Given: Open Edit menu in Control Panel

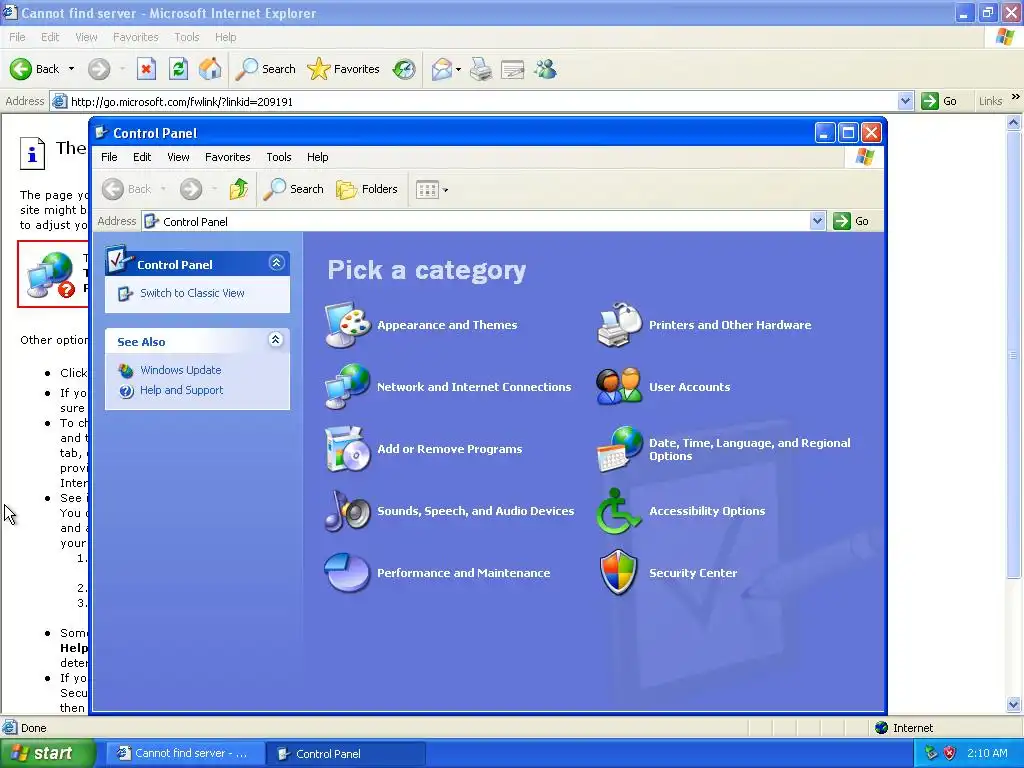Looking at the screenshot, I should coord(142,157).
